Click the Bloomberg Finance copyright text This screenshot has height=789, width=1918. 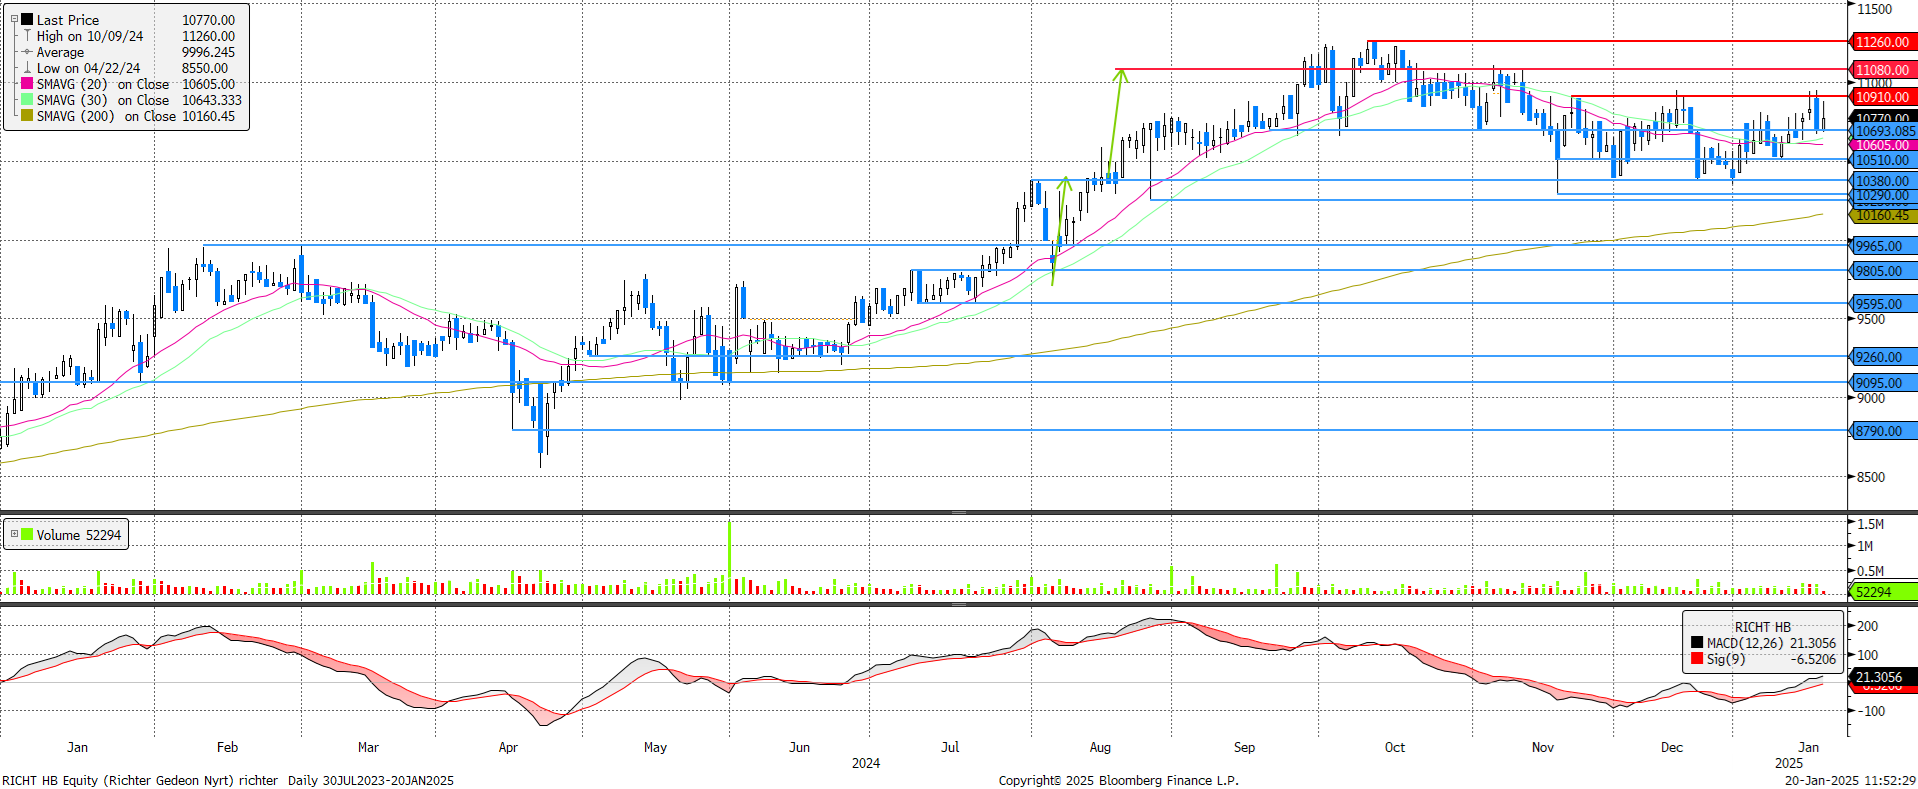(x=1118, y=780)
